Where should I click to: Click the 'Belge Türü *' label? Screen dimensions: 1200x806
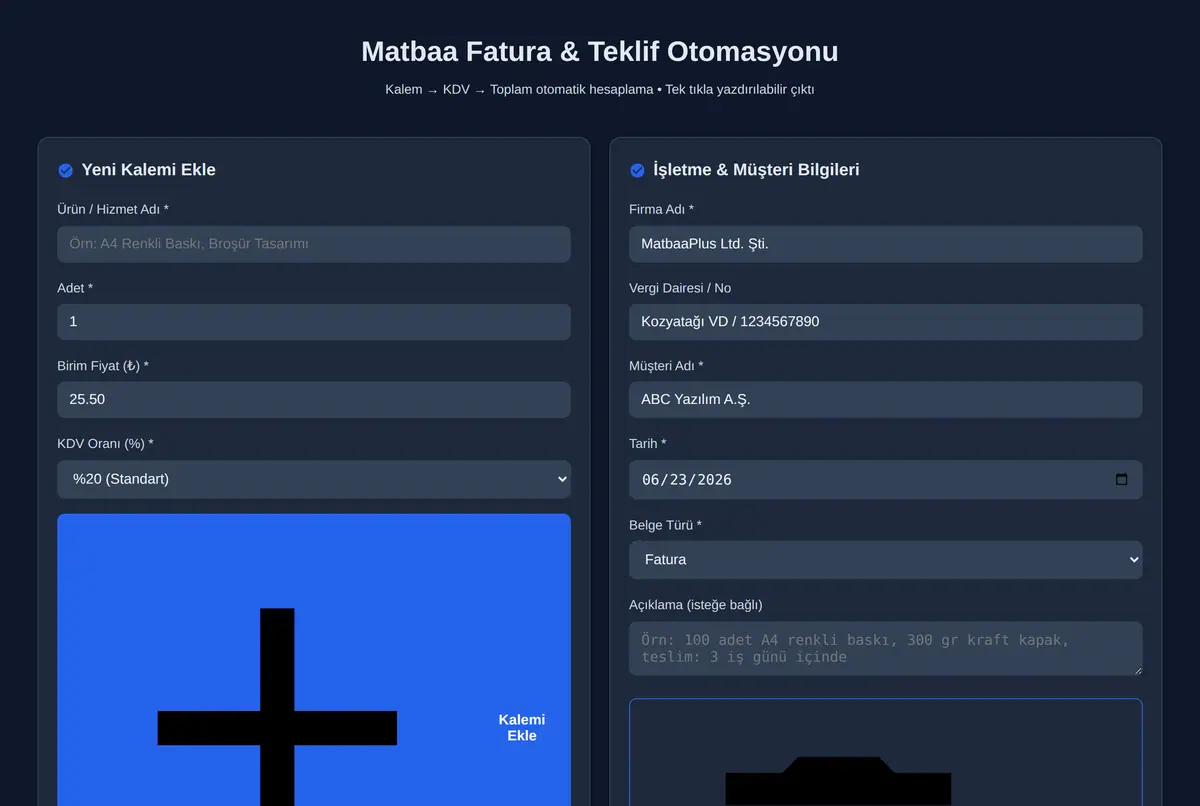pyautogui.click(x=666, y=525)
